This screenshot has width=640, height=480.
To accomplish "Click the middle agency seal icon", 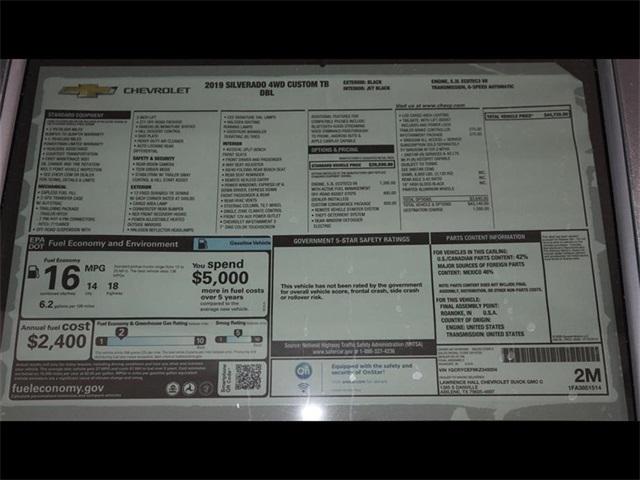I will 189,387.
